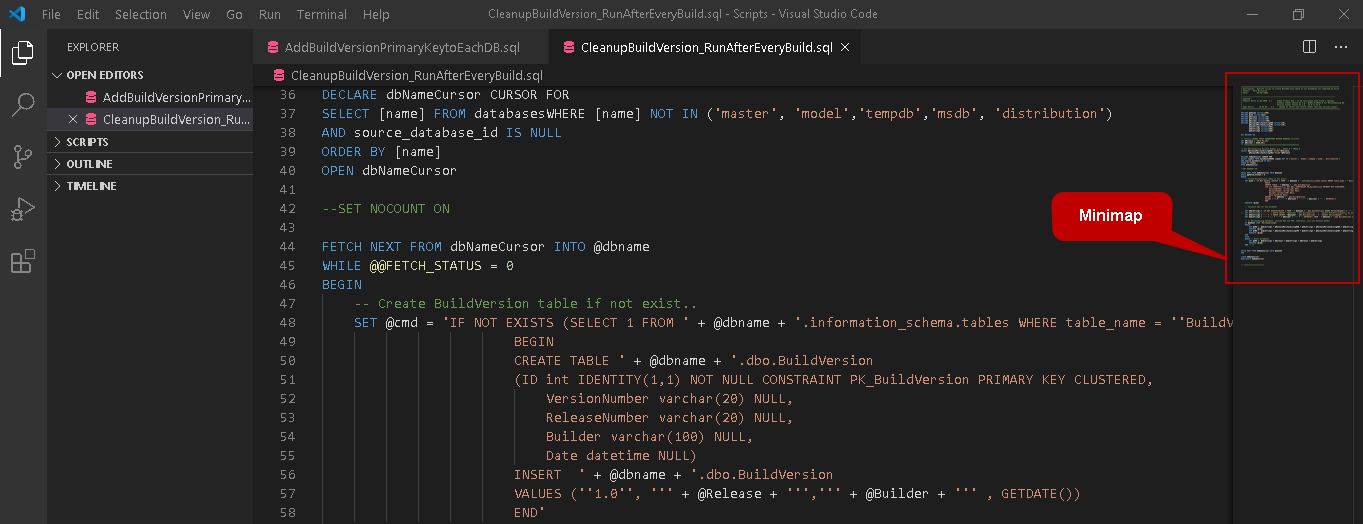Click database icon on CleanupBuildVersion tab

pyautogui.click(x=569, y=47)
